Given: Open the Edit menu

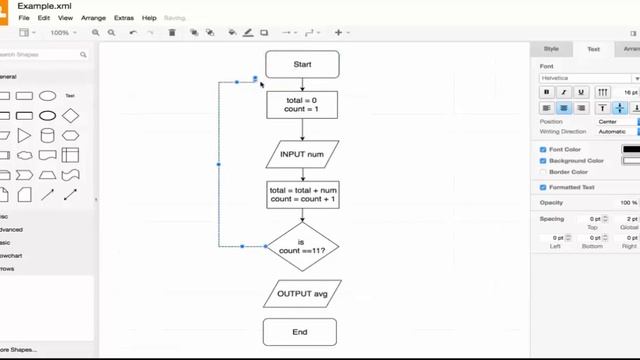Looking at the screenshot, I should pyautogui.click(x=44, y=18).
